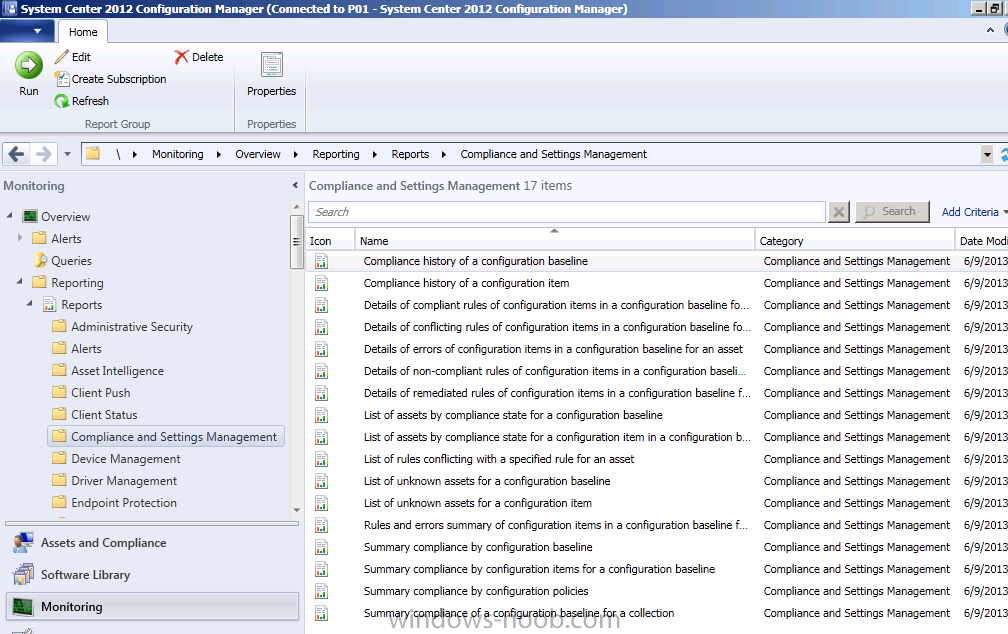Image resolution: width=1008 pixels, height=634 pixels.
Task: Open navigation history dropdown arrow
Action: (67, 154)
